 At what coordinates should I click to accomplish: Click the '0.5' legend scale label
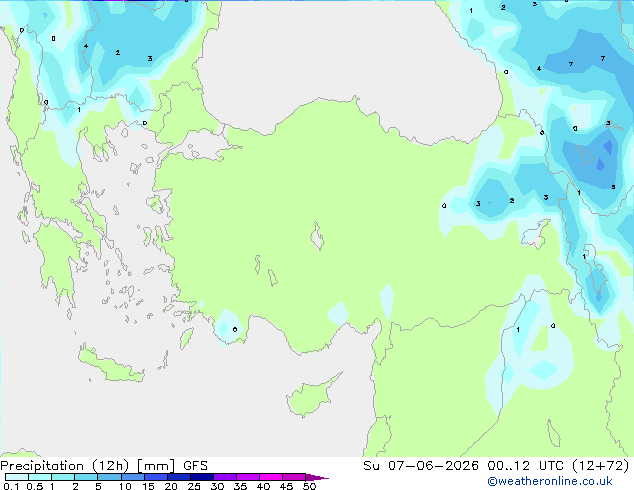34,486
